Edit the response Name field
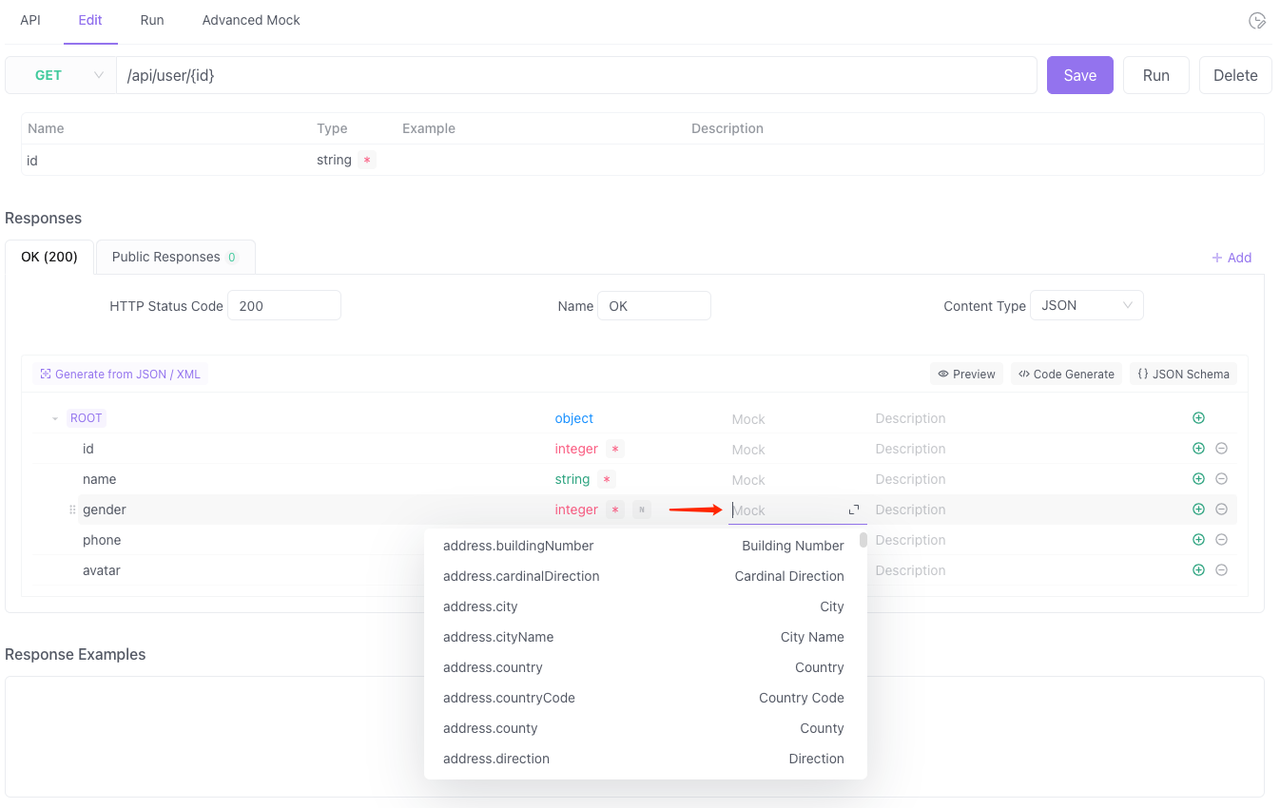Screen dimensions: 1280x808 coord(654,306)
